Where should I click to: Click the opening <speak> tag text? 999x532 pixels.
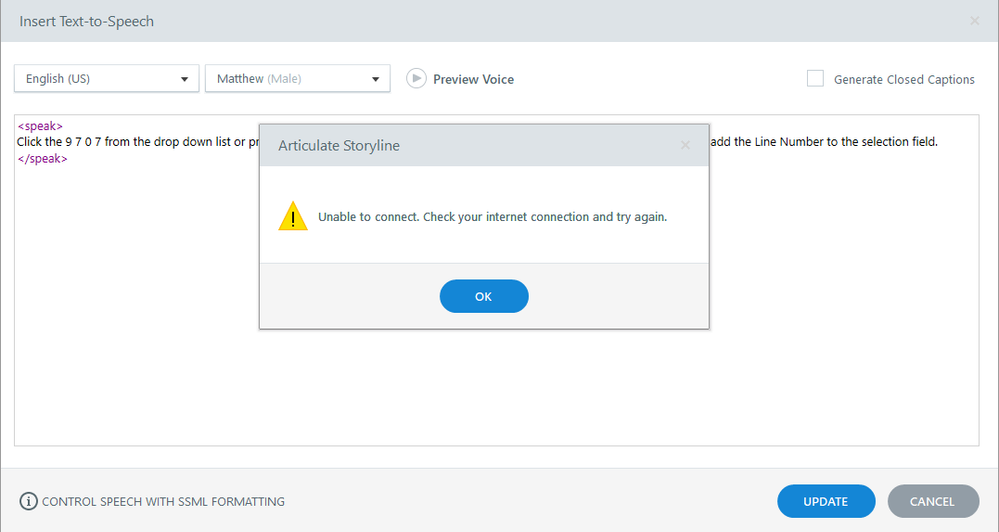[x=40, y=126]
